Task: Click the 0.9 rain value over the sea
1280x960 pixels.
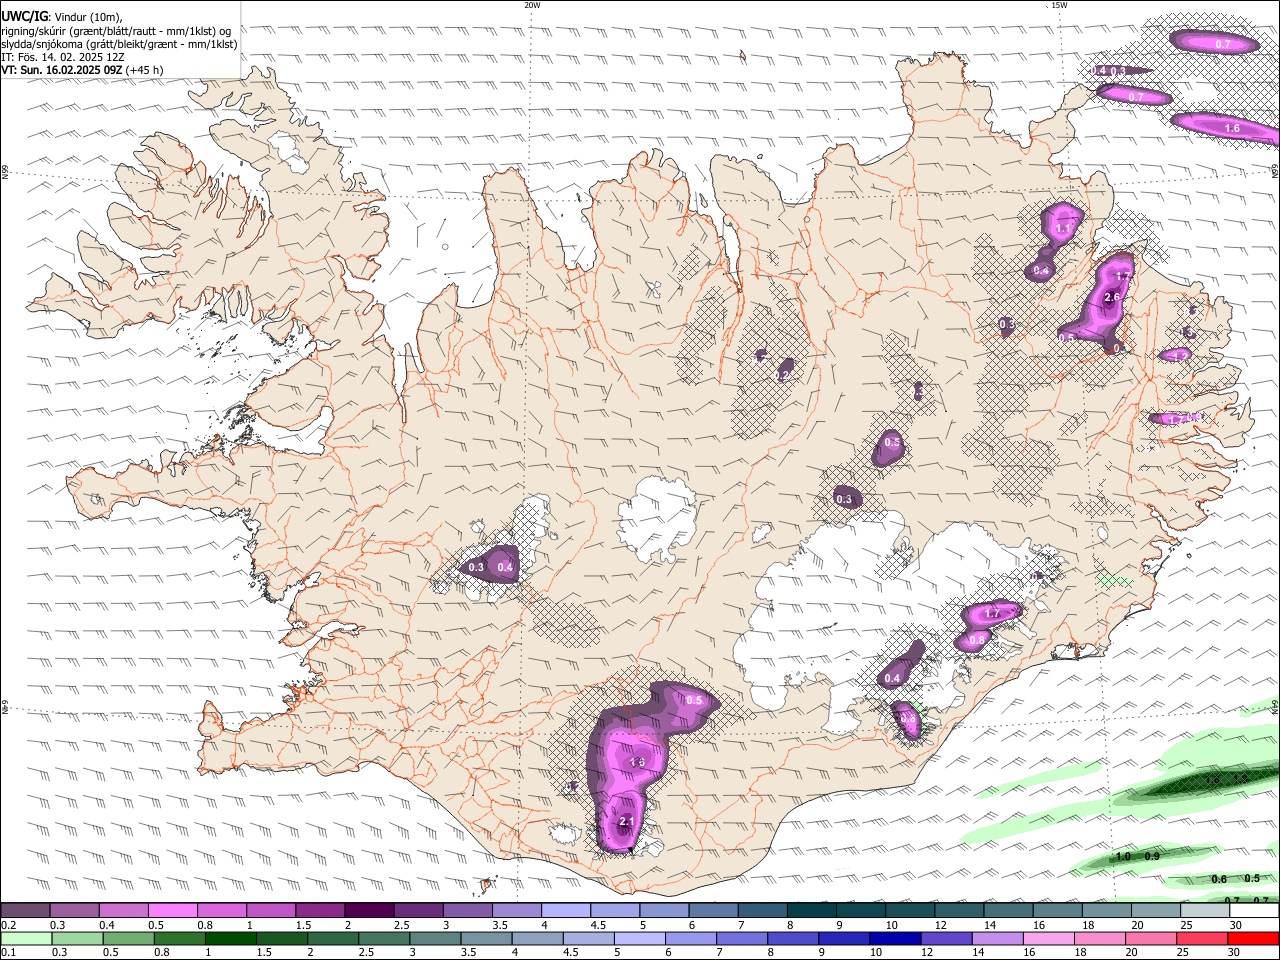Action: (x=1152, y=856)
